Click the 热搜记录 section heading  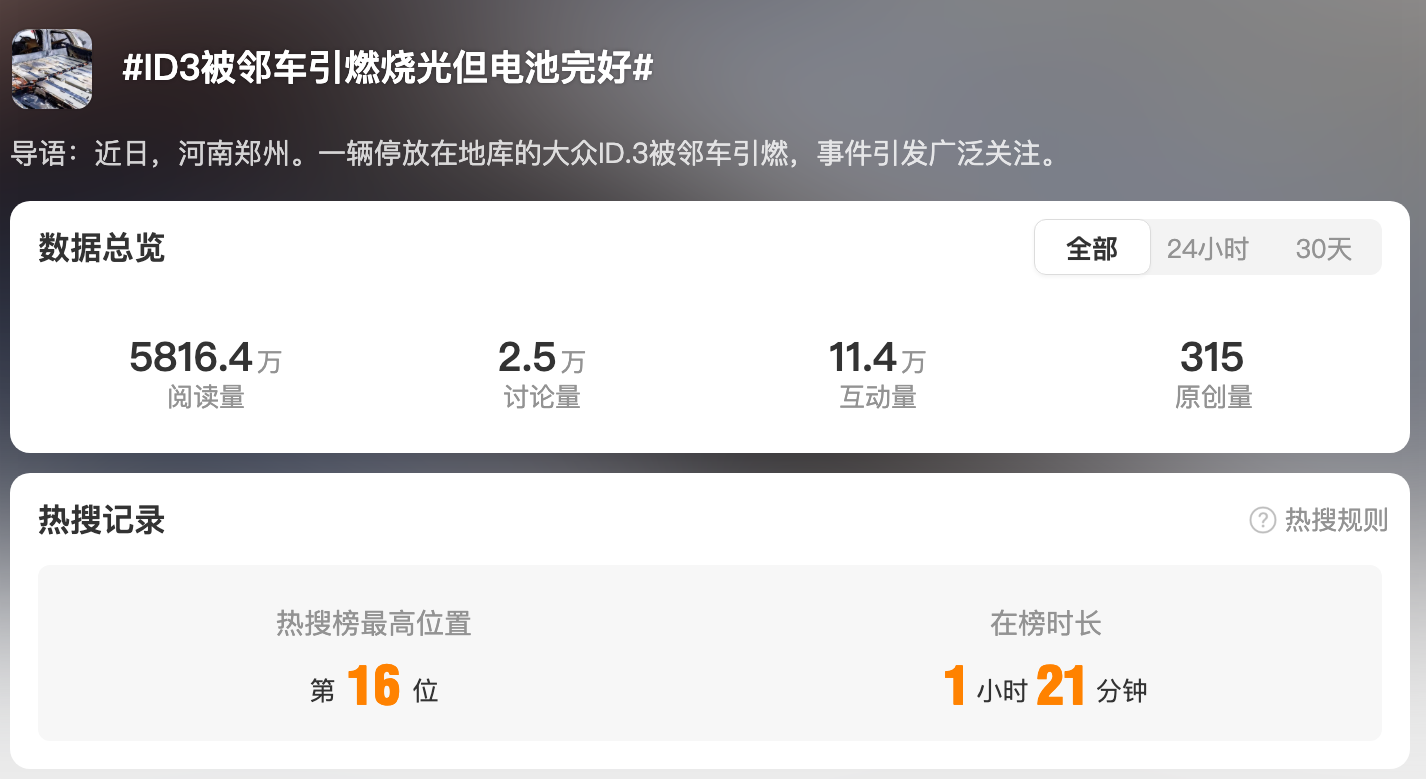(x=101, y=520)
